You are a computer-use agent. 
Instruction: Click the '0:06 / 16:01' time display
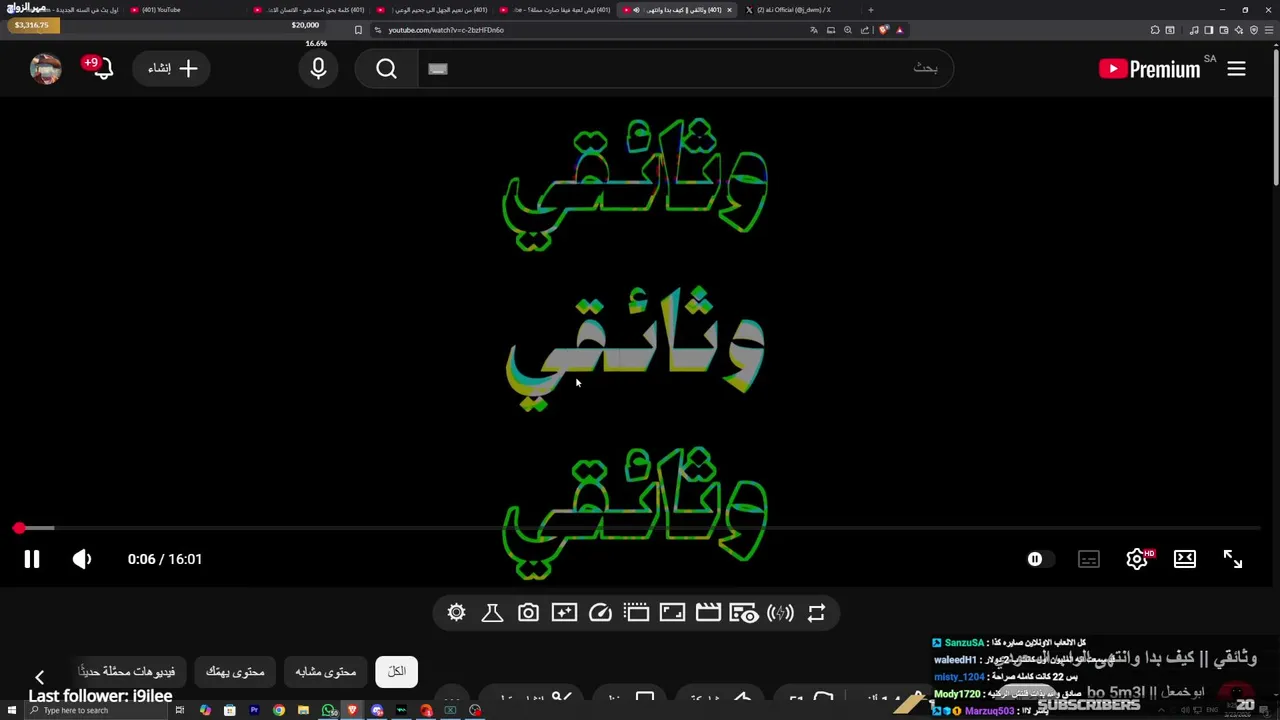coord(165,559)
